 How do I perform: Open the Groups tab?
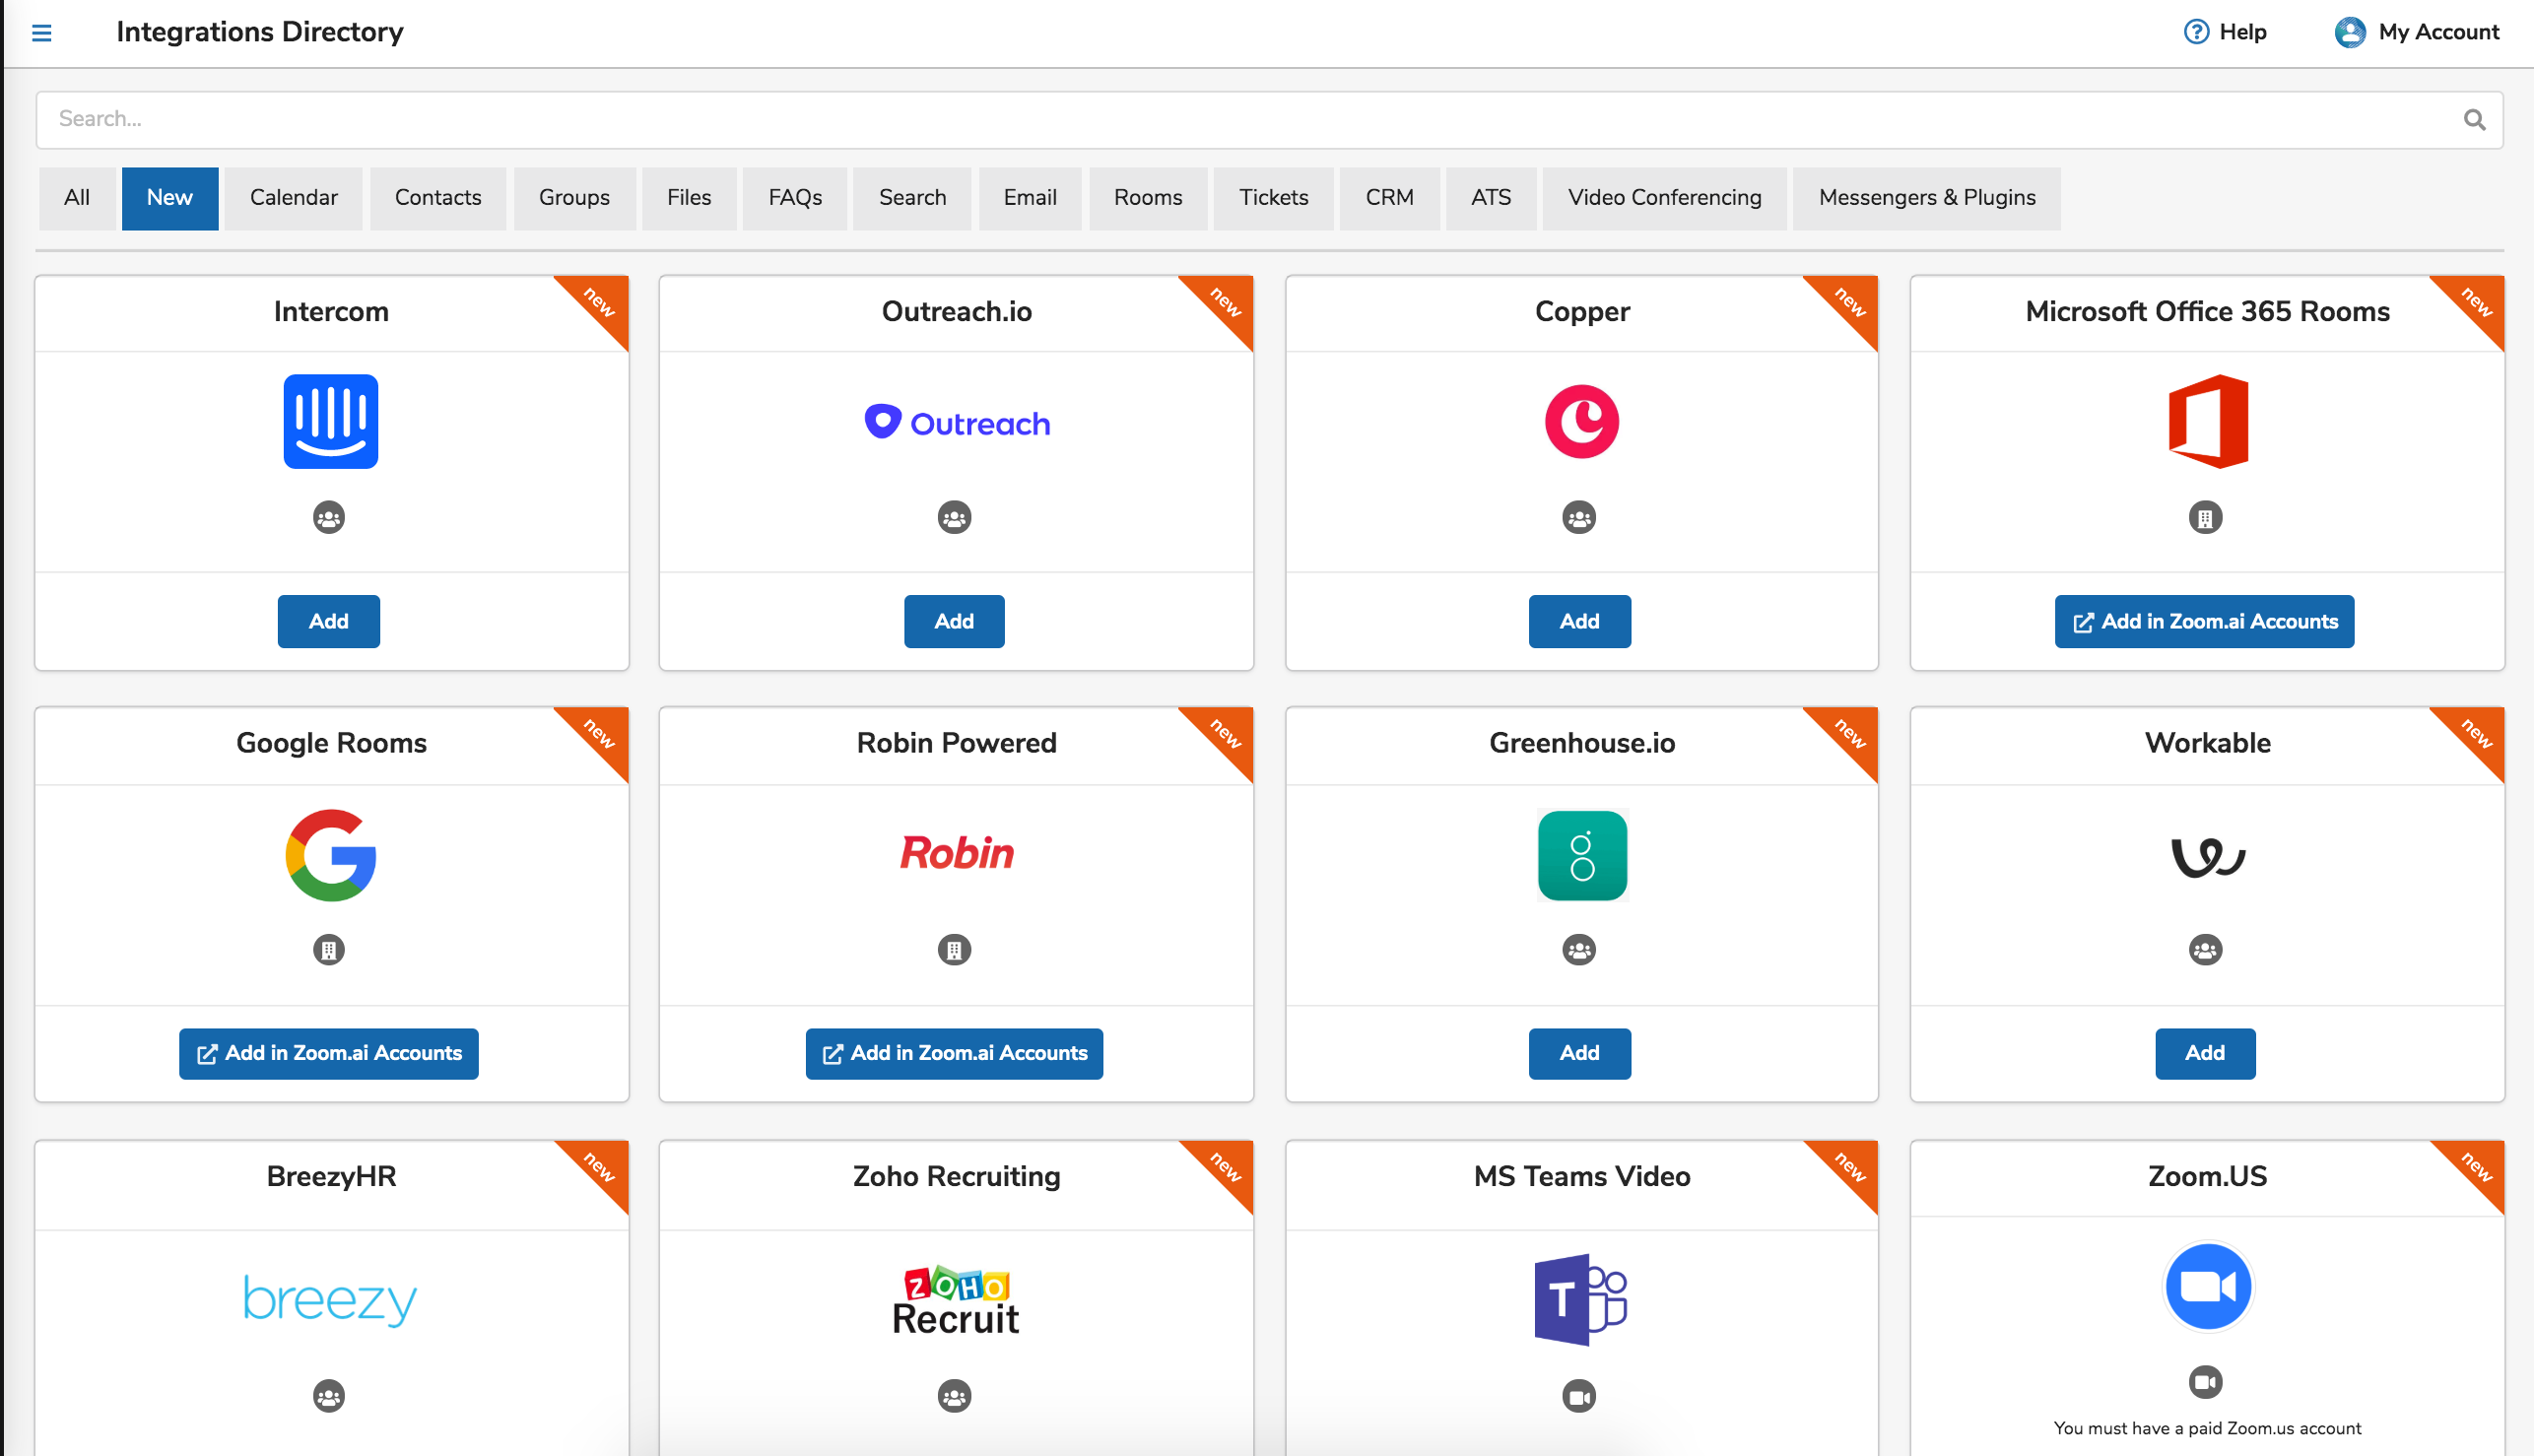point(574,198)
